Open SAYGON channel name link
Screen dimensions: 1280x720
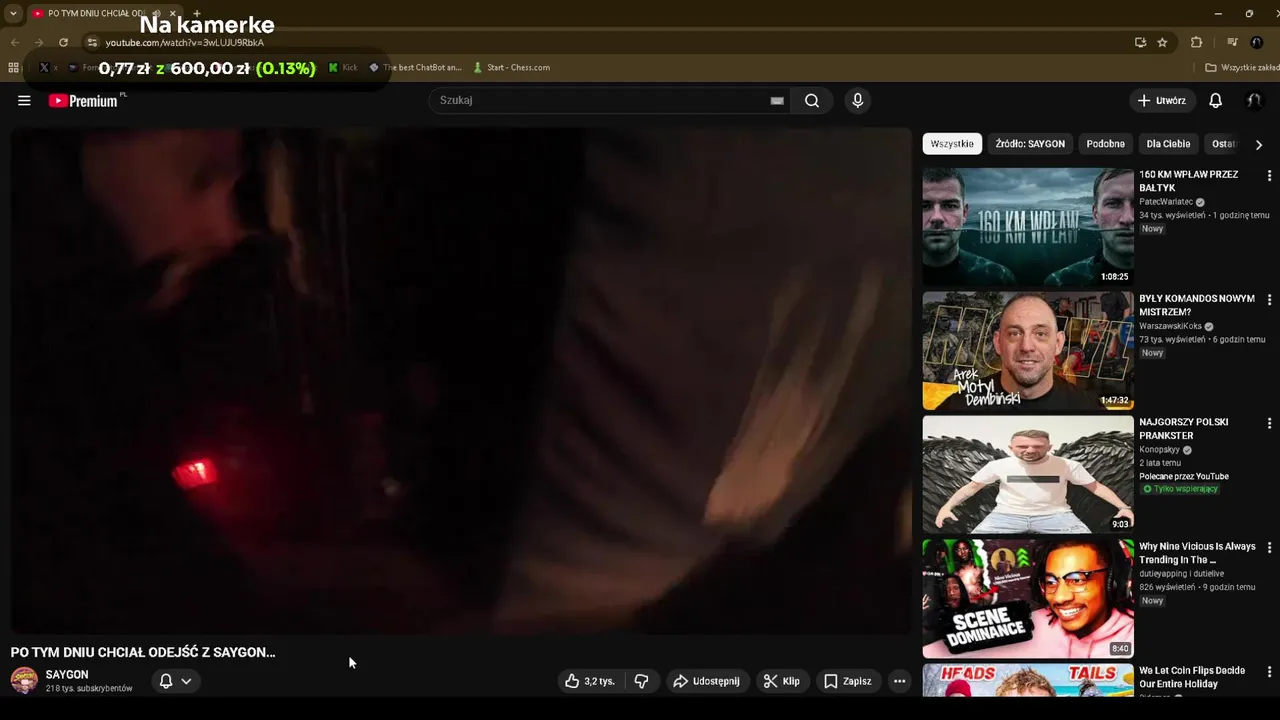point(67,675)
